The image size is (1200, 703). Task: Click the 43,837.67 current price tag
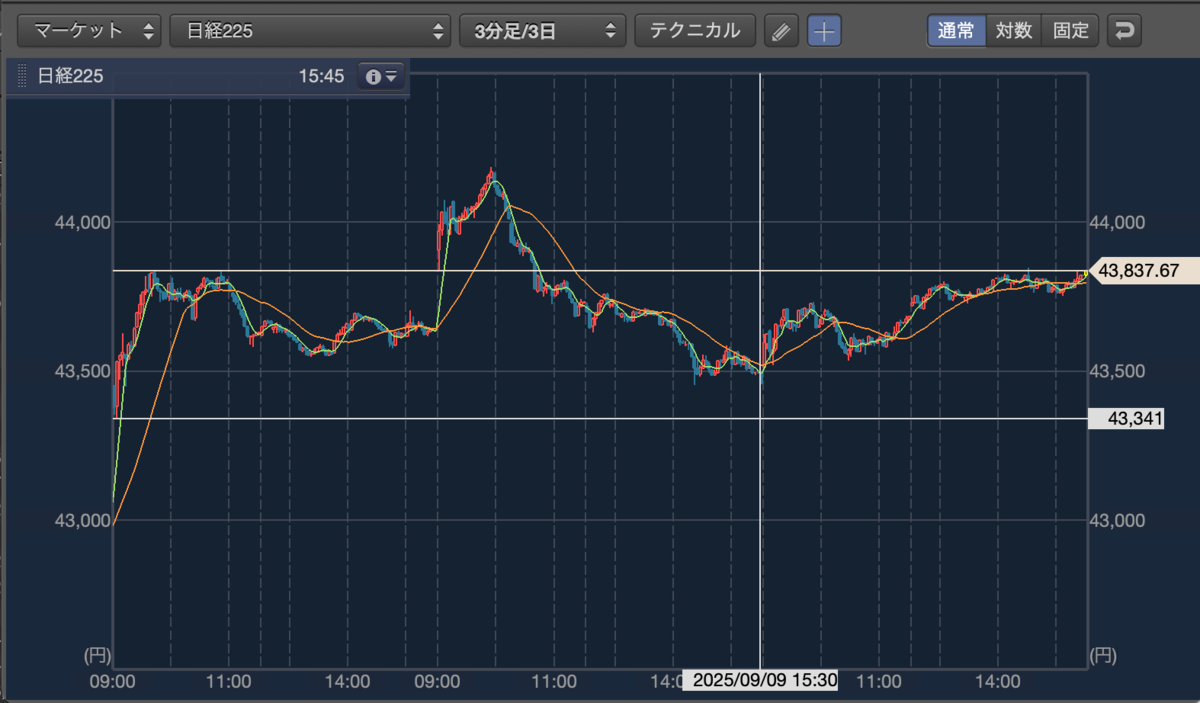pos(1138,270)
